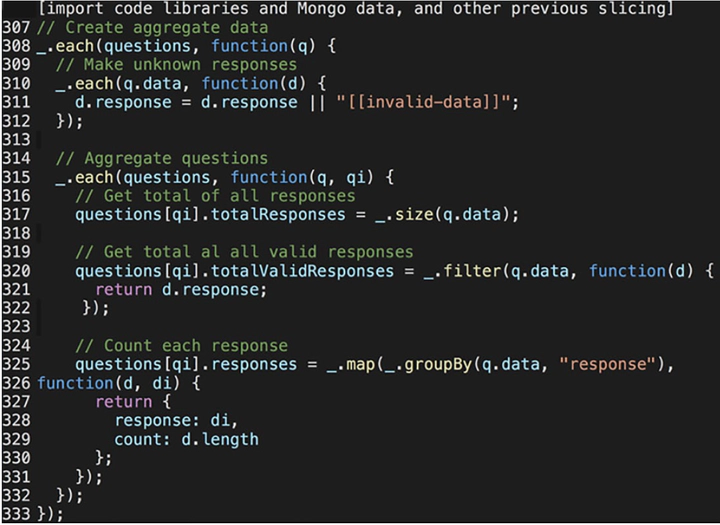Click line number 307 in the gutter
720x525 pixels.
tap(18, 27)
